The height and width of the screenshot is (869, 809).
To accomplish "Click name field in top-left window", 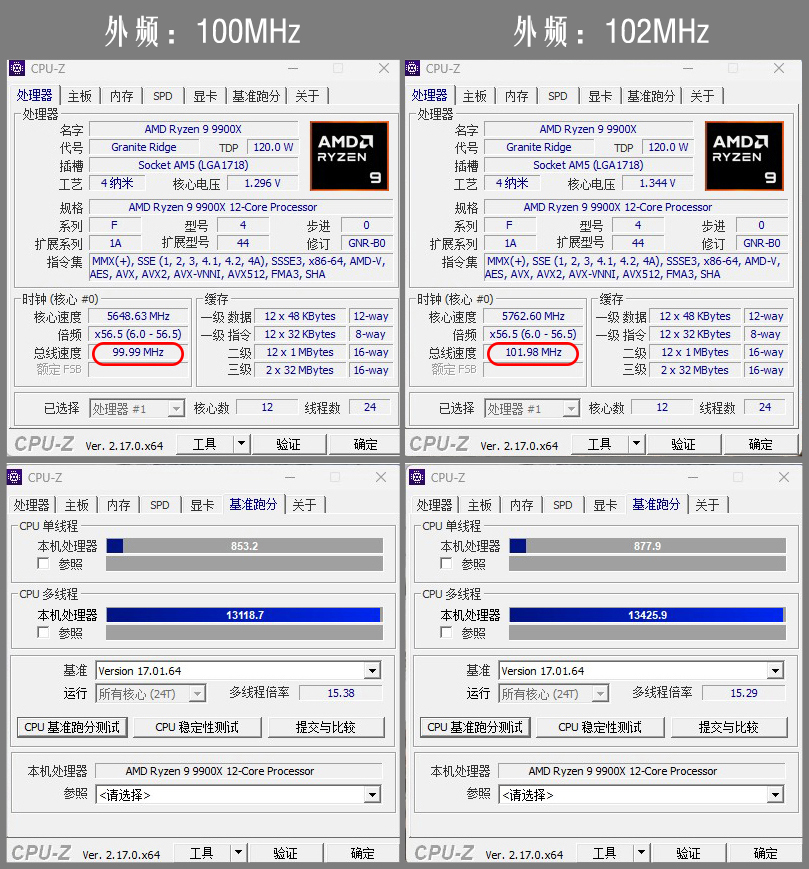I will point(193,129).
